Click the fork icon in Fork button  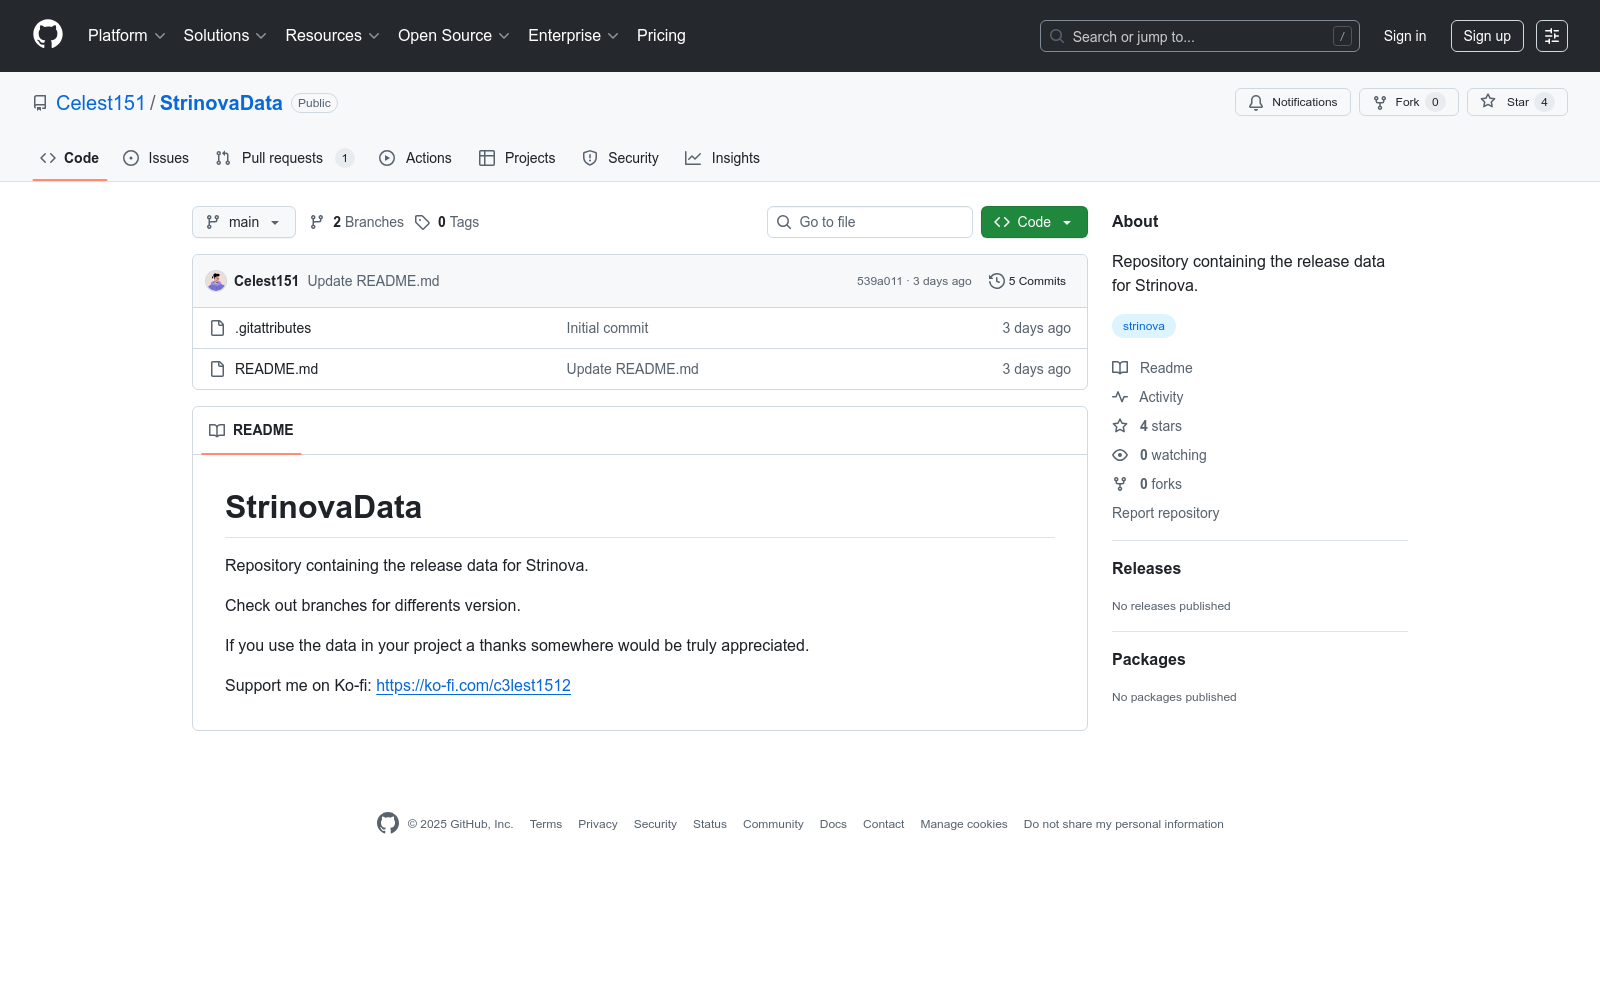tap(1380, 102)
